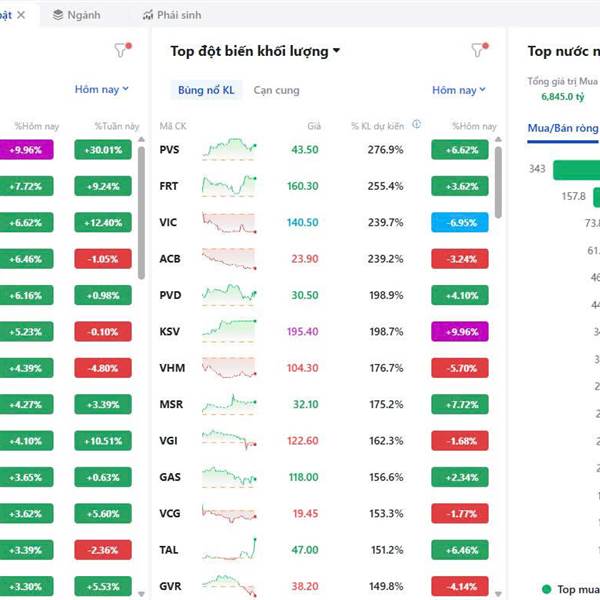Open Hôm nay dropdown in the volume panel
Viewport: 600px width, 600px height.
coord(459,90)
